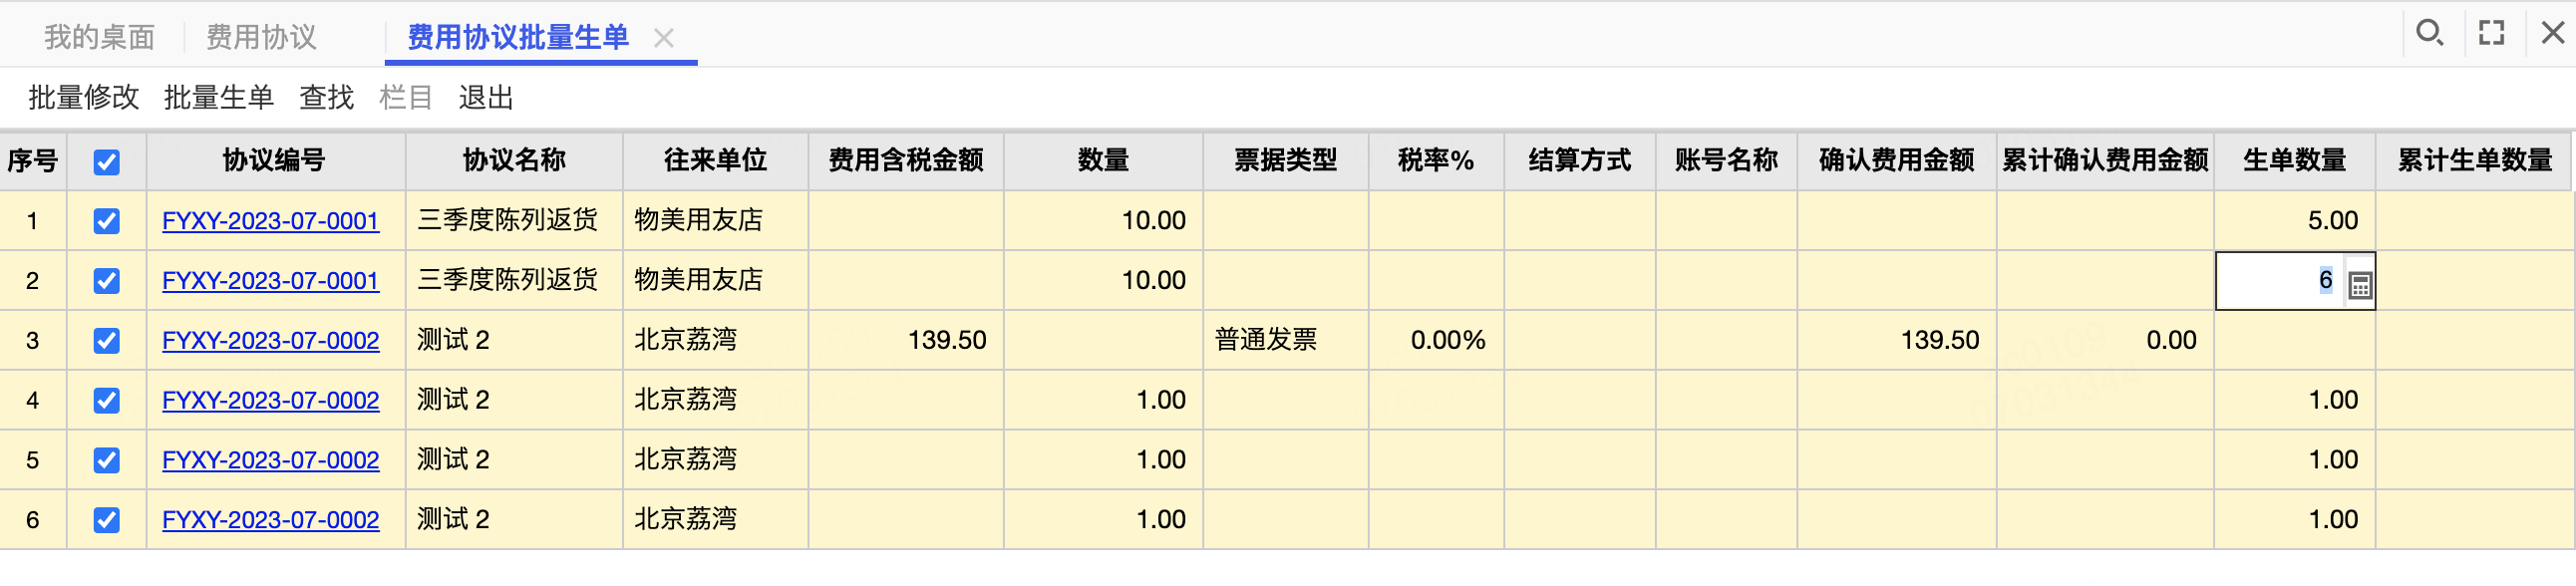Viewport: 2576px width, 586px height.
Task: Click the 批量生单 toolbar button
Action: pos(219,97)
